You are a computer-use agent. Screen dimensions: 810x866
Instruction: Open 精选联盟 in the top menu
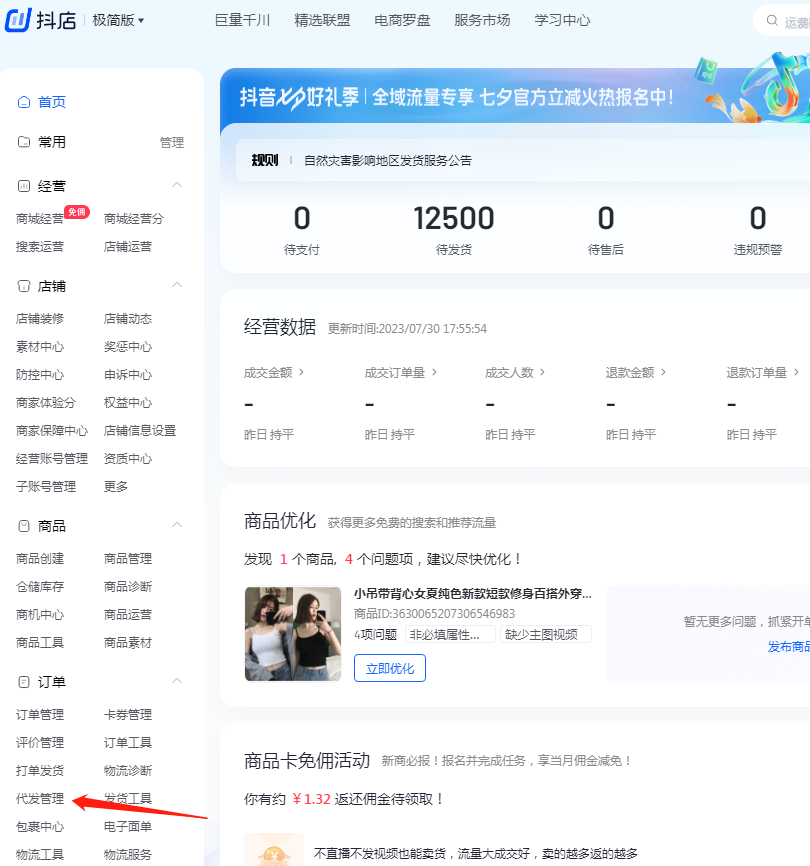point(322,20)
